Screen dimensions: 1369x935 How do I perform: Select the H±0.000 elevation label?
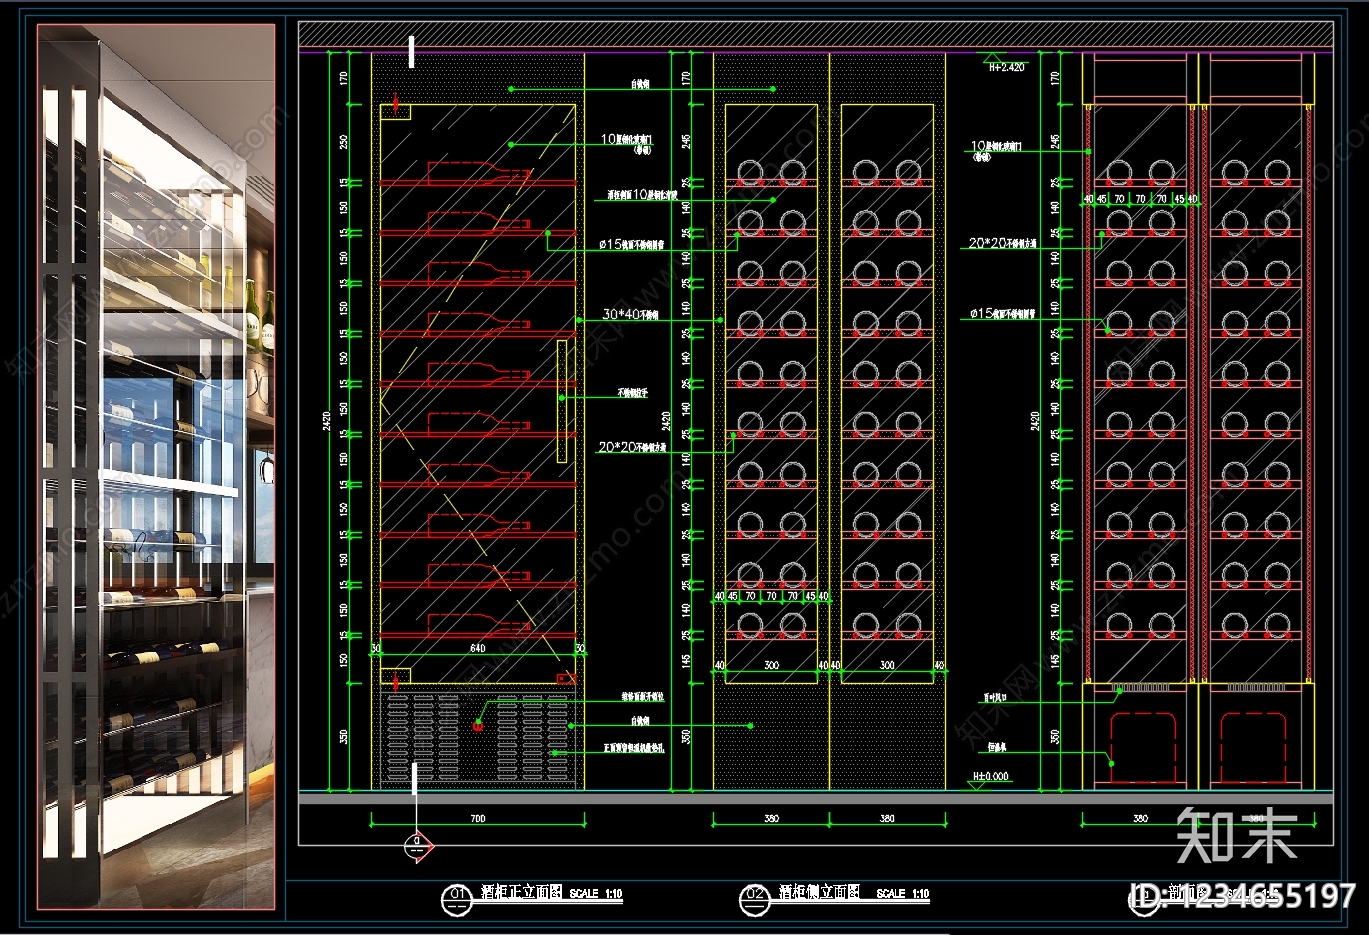tap(991, 777)
